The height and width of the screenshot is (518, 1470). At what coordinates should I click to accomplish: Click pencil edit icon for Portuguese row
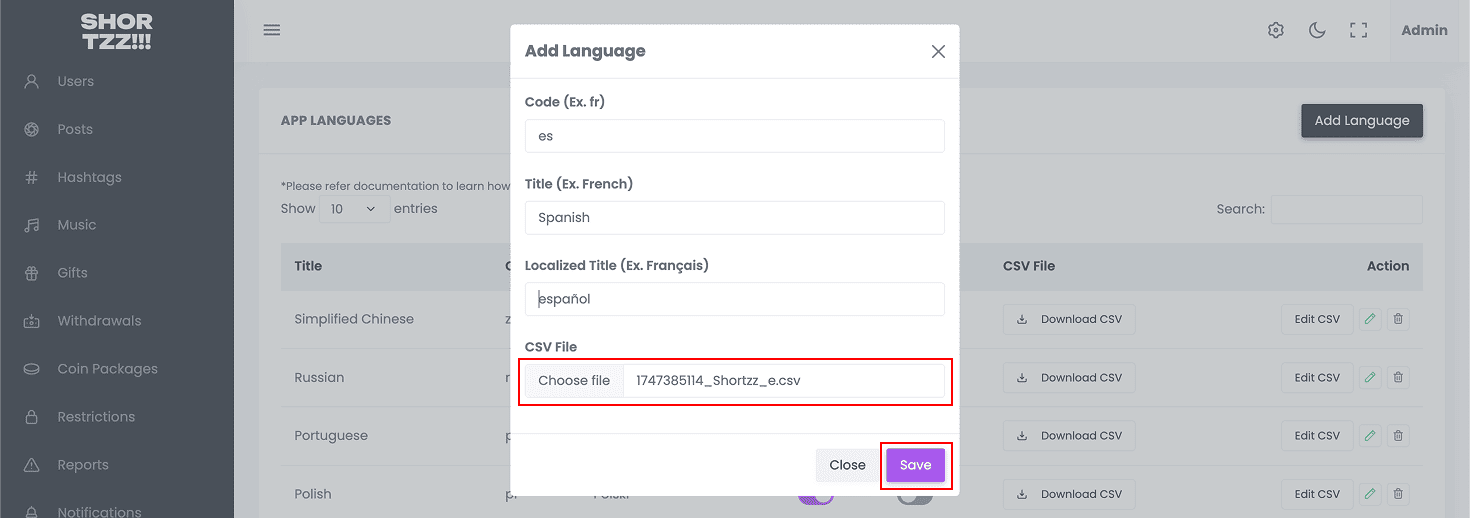(1370, 436)
